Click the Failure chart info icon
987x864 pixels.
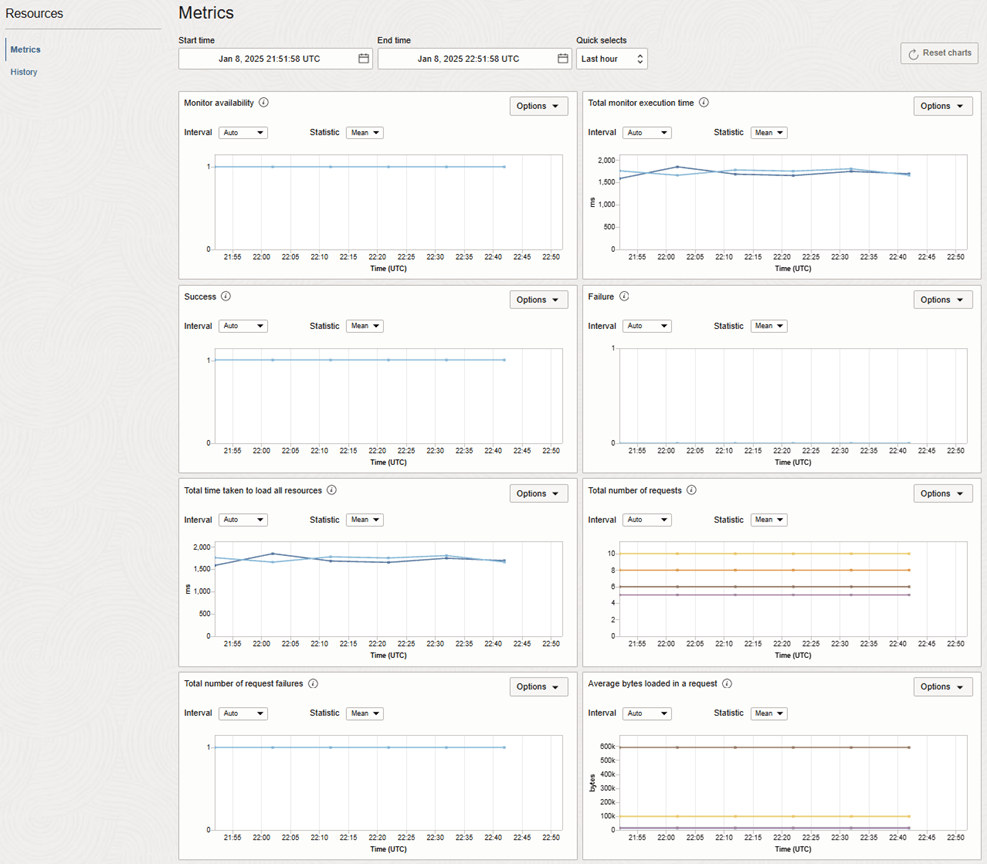click(x=624, y=296)
